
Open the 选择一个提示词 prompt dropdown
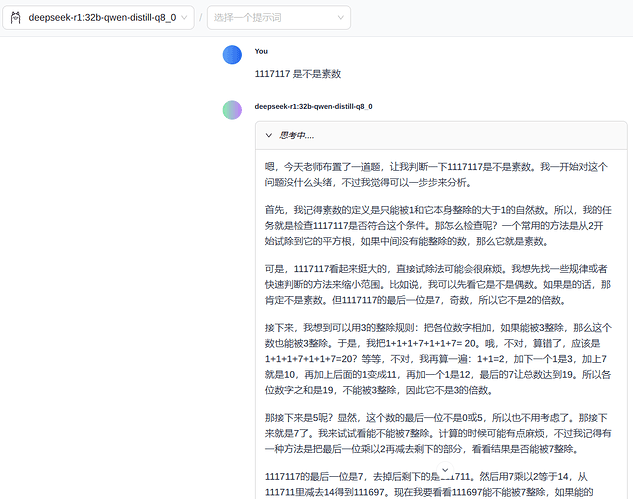279,18
